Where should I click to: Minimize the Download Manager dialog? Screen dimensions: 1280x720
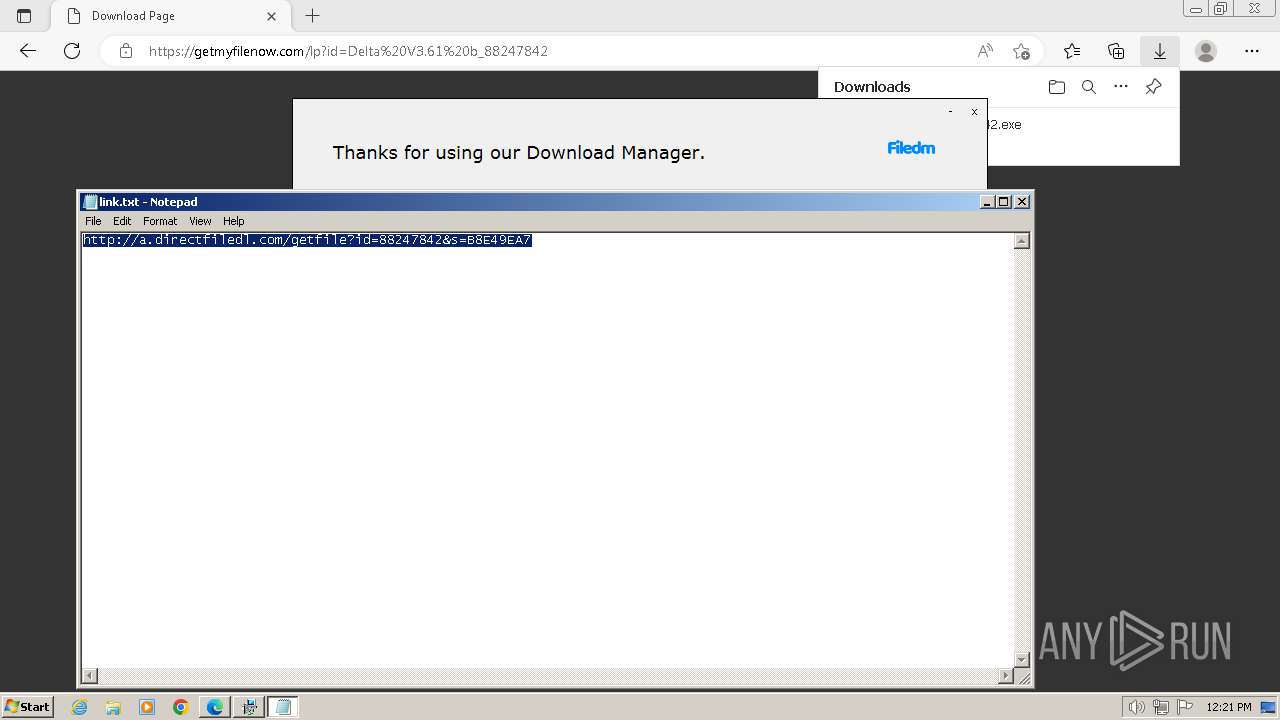click(950, 112)
